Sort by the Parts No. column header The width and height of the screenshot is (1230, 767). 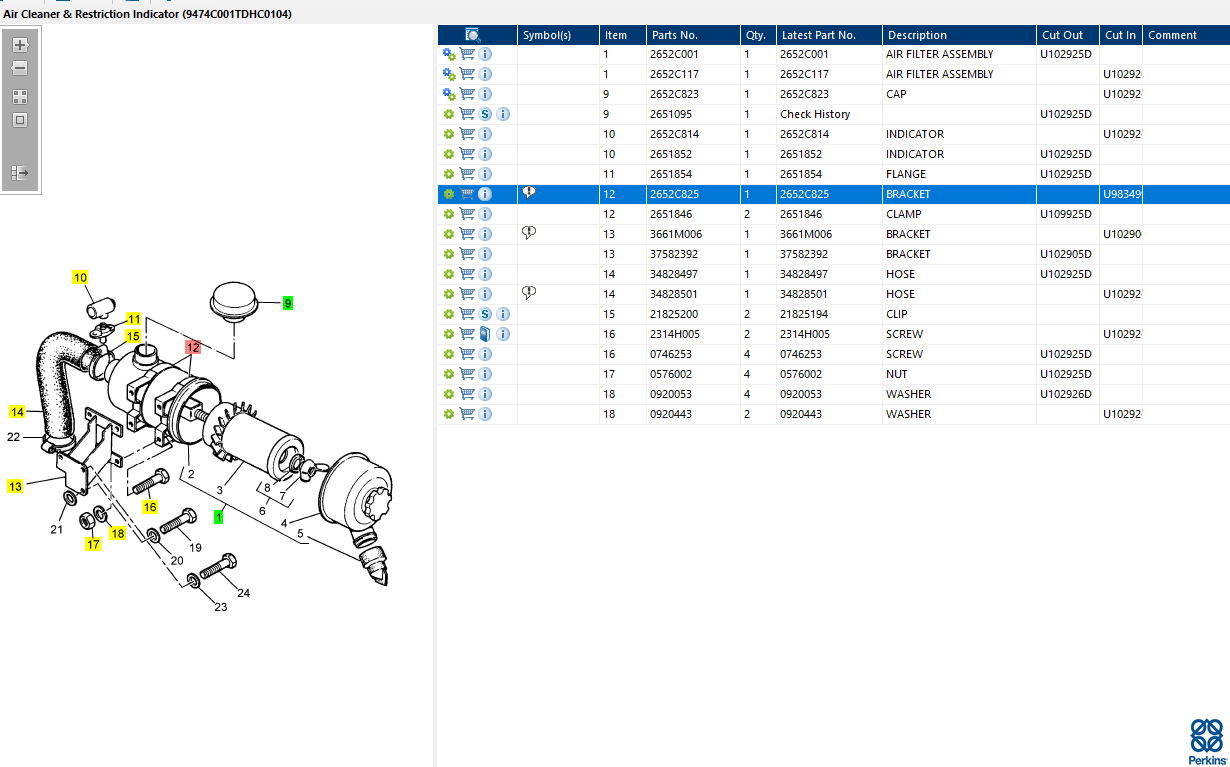(x=693, y=35)
